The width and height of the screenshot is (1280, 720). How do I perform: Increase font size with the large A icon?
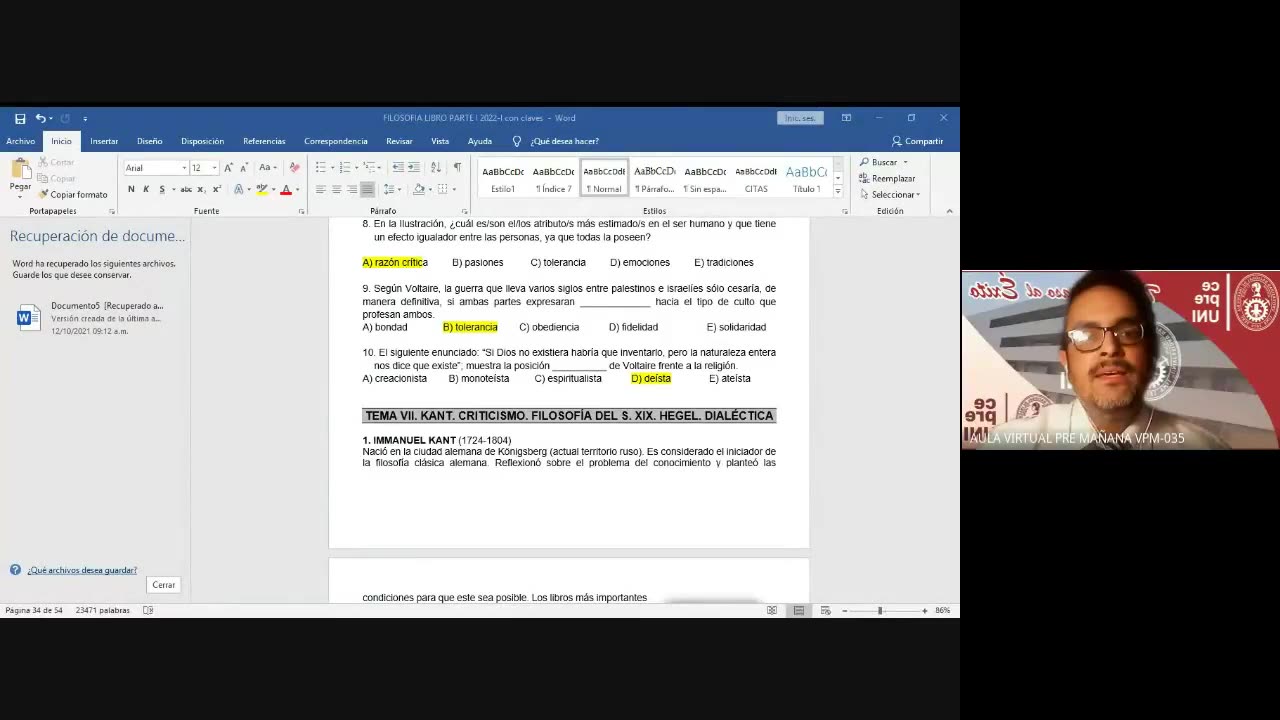(229, 168)
